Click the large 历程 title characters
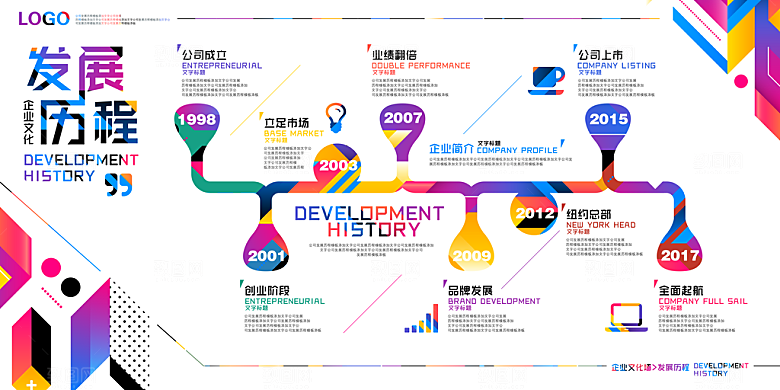The height and width of the screenshot is (390, 780). point(90,122)
